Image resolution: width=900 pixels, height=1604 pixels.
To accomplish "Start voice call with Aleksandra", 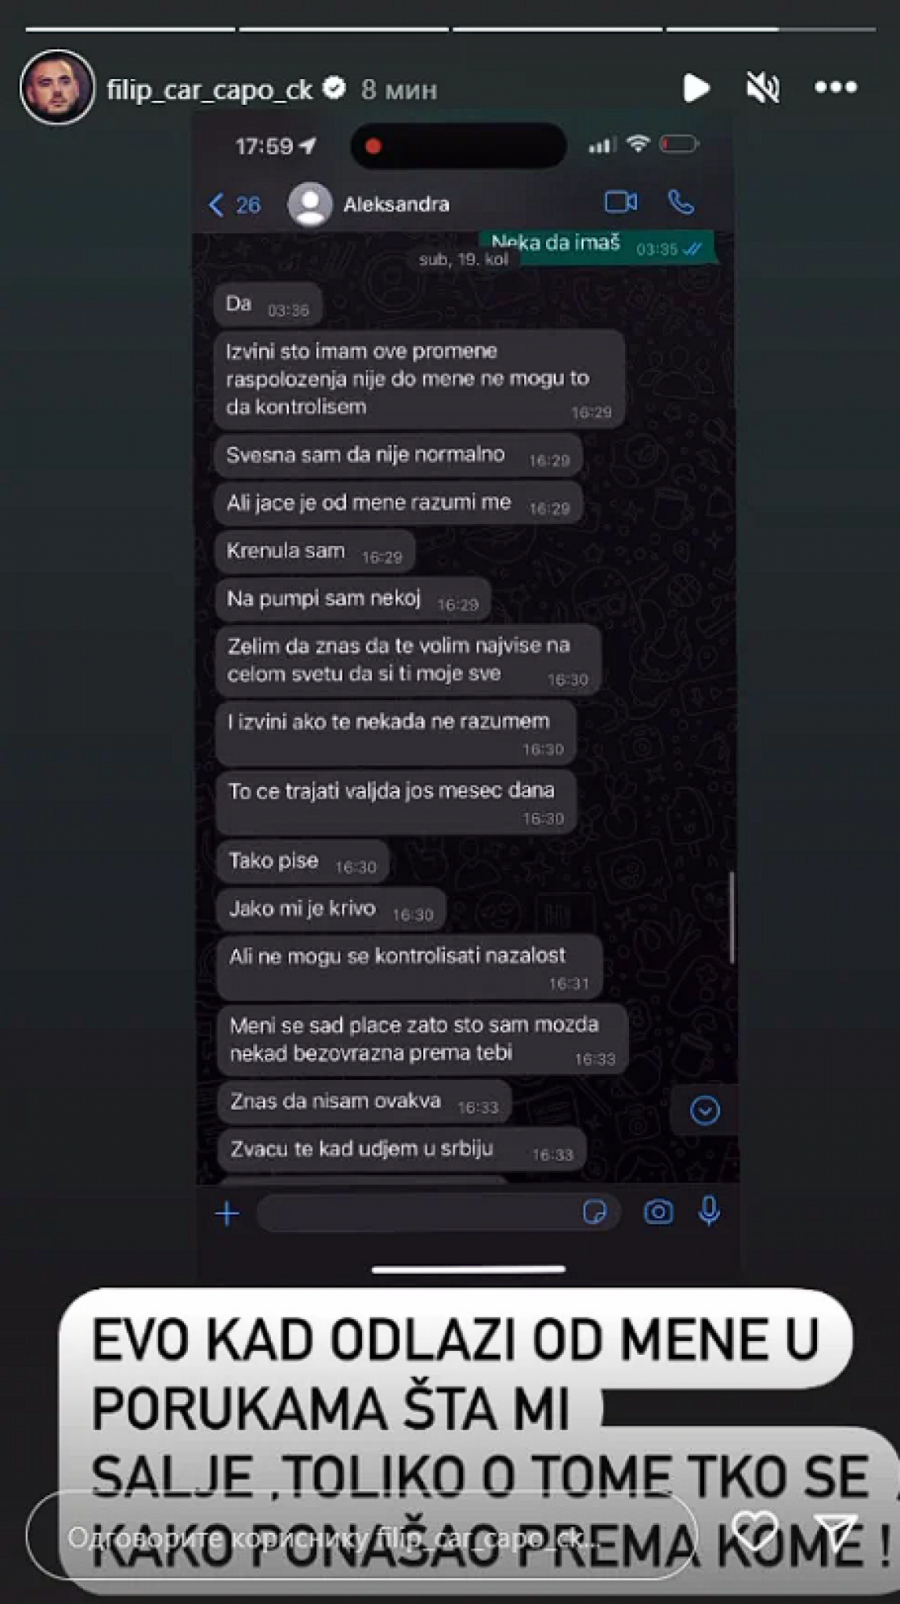I will coord(681,202).
